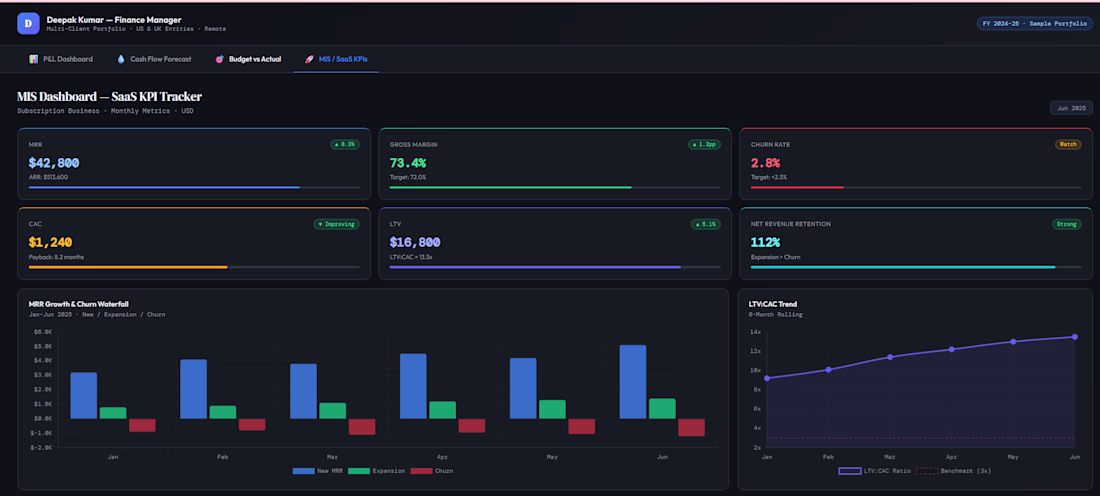Click the green Gross Margin progress bar
This screenshot has height=496, width=1100.
[x=510, y=187]
